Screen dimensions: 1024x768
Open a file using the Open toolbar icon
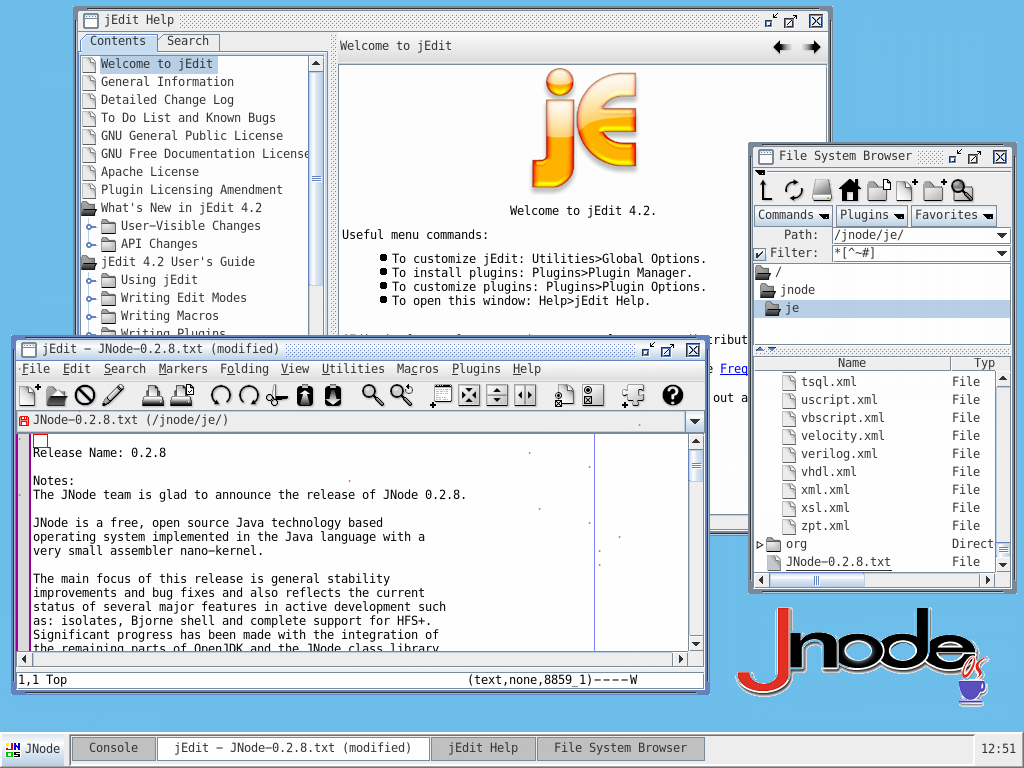(56, 395)
